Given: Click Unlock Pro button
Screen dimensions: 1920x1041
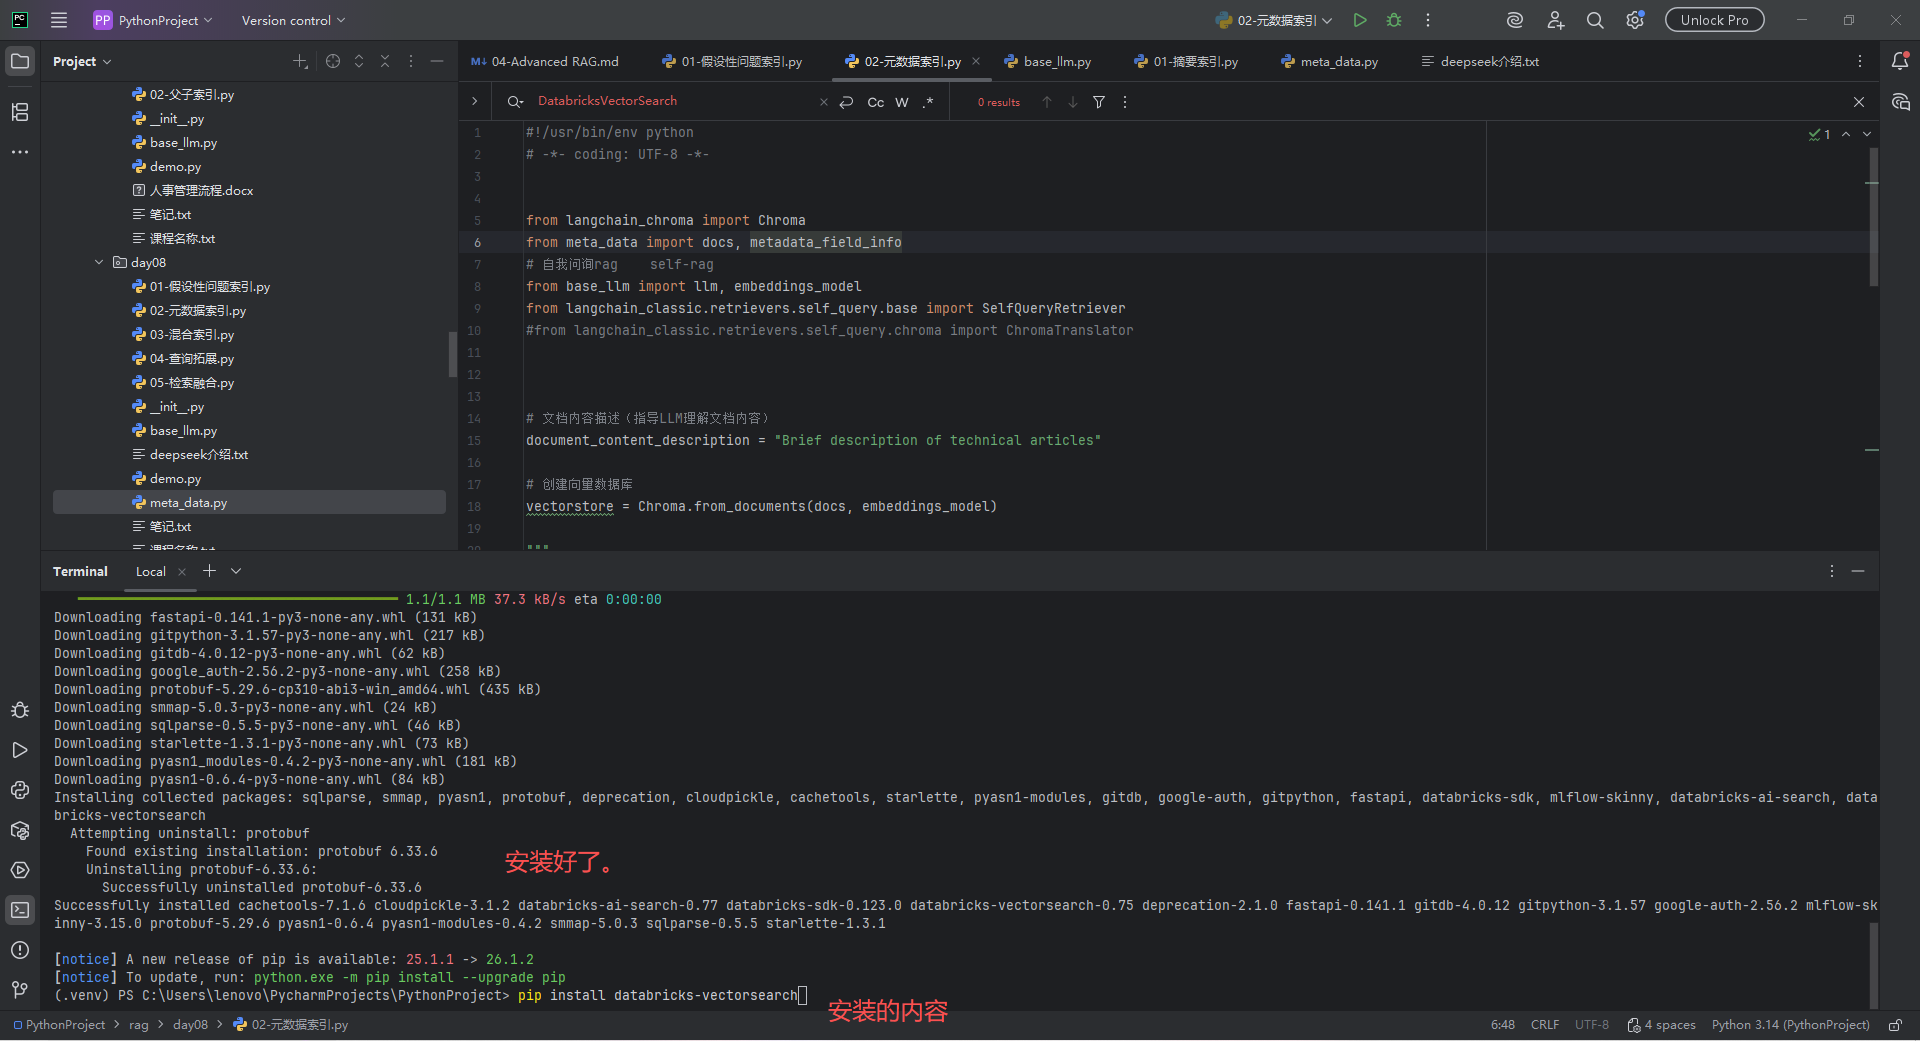Looking at the screenshot, I should point(1714,20).
